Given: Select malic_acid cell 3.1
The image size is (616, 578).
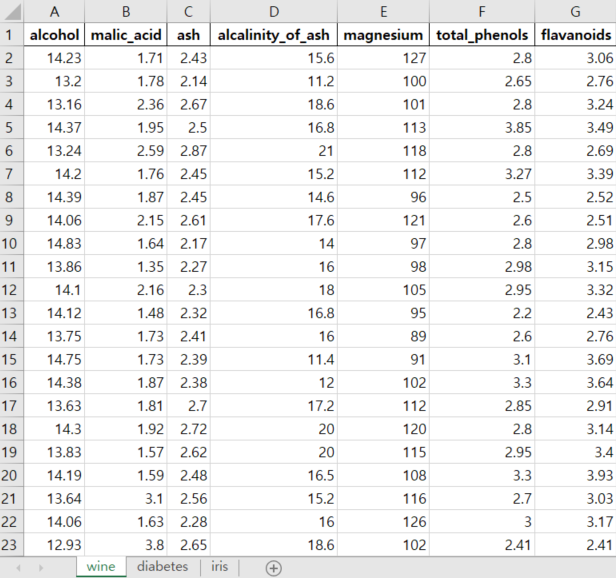Looking at the screenshot, I should (x=126, y=499).
